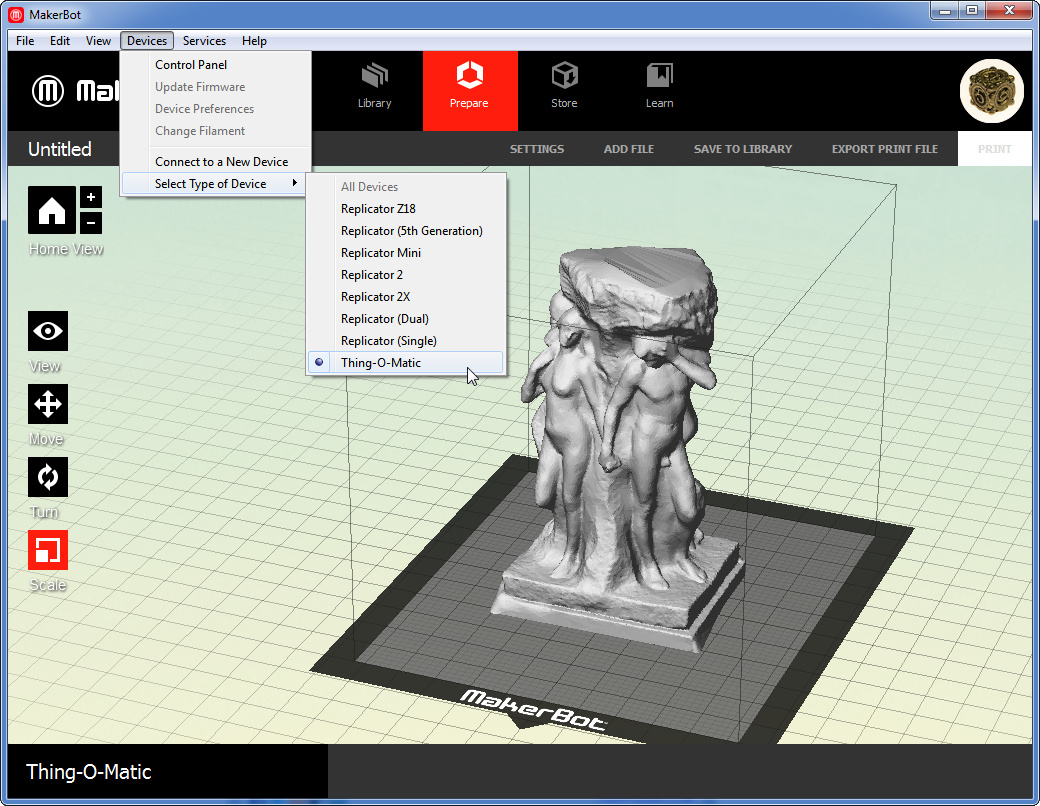Expand Select Type of Device submenu

tap(211, 184)
